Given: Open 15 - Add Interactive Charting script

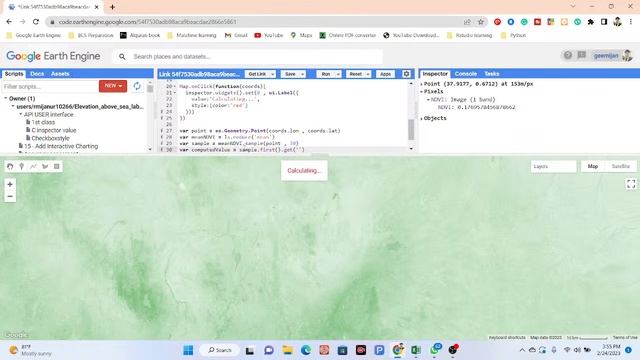Looking at the screenshot, I should 61,146.
